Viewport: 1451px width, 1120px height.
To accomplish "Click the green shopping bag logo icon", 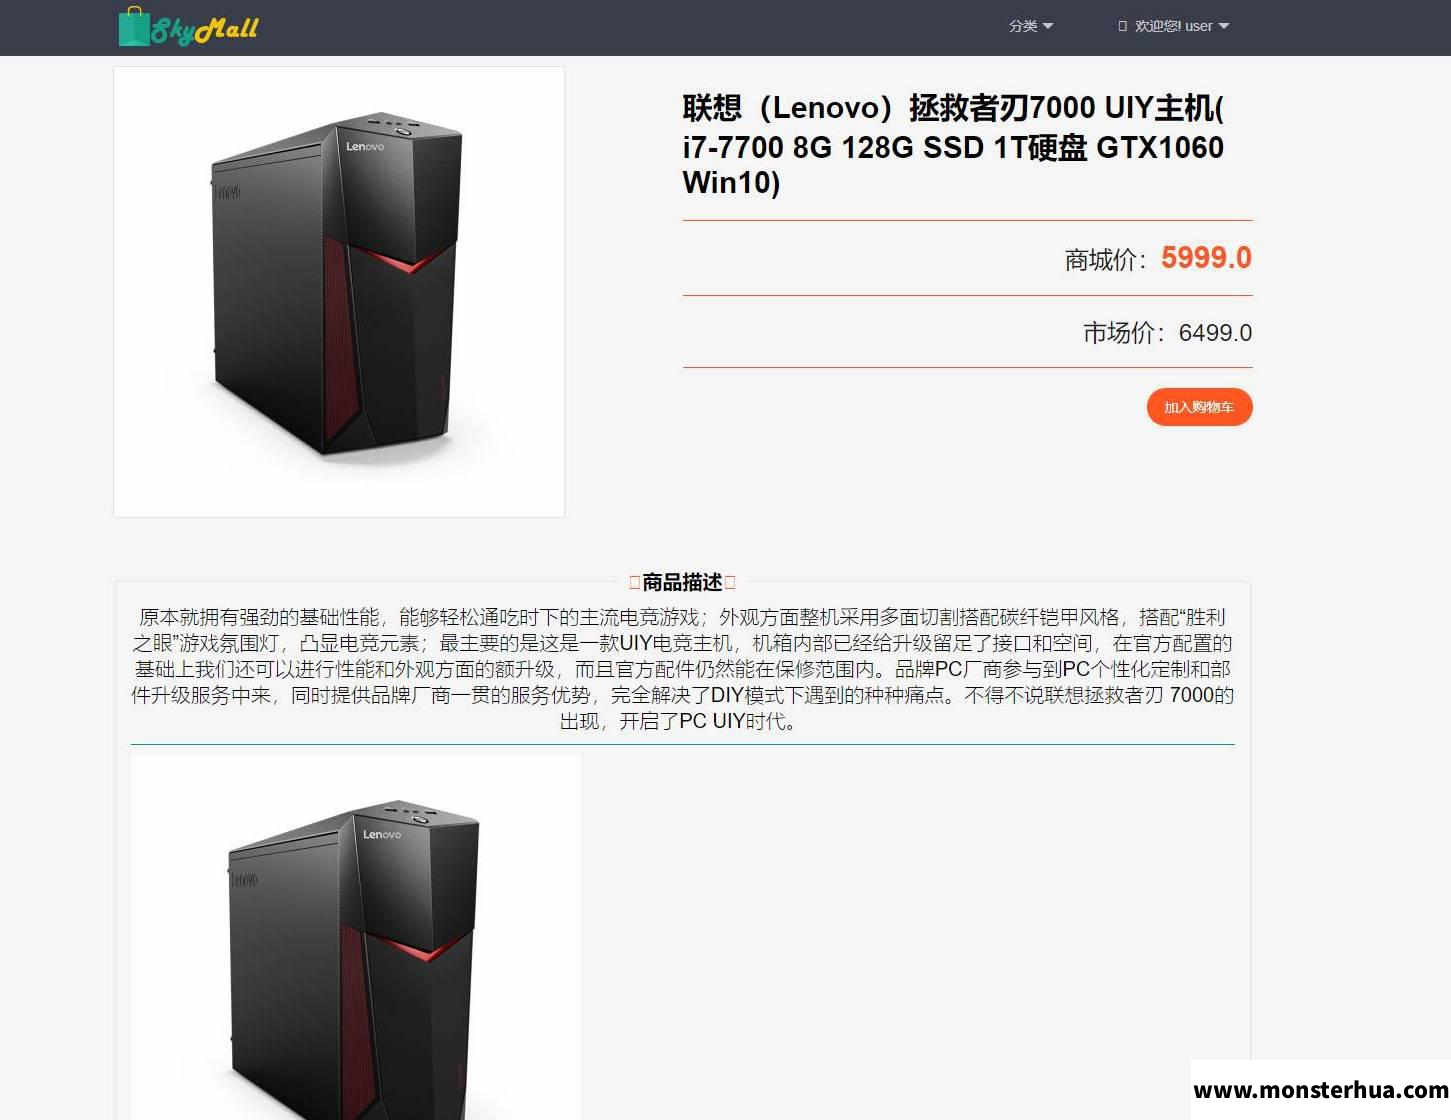I will pos(133,27).
